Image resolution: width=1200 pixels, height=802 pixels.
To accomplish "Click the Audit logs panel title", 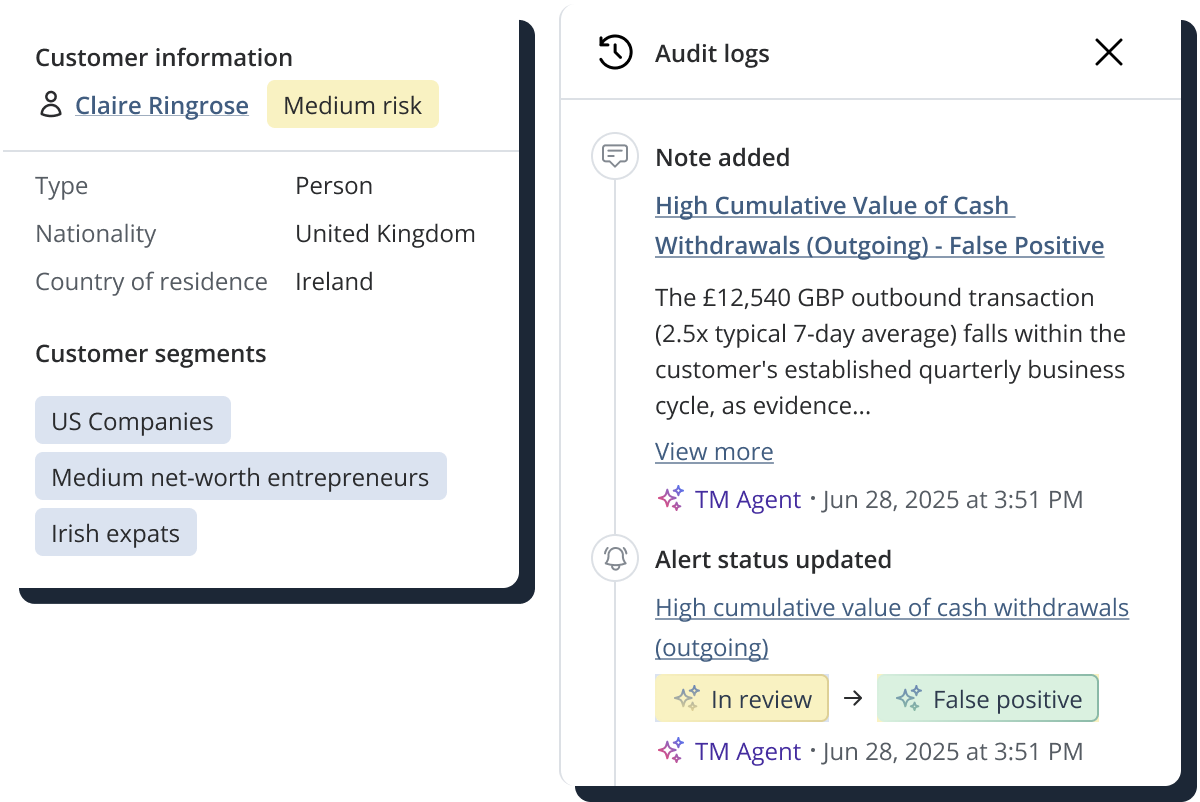I will 712,53.
